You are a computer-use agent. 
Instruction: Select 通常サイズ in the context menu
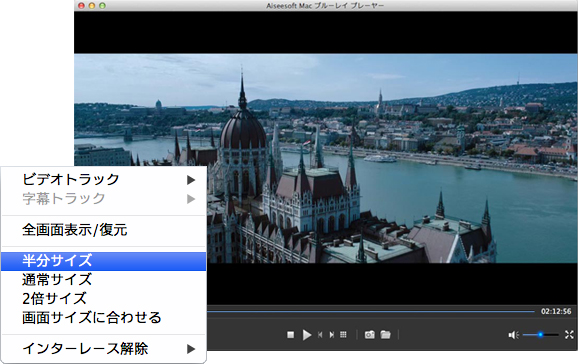pyautogui.click(x=104, y=280)
